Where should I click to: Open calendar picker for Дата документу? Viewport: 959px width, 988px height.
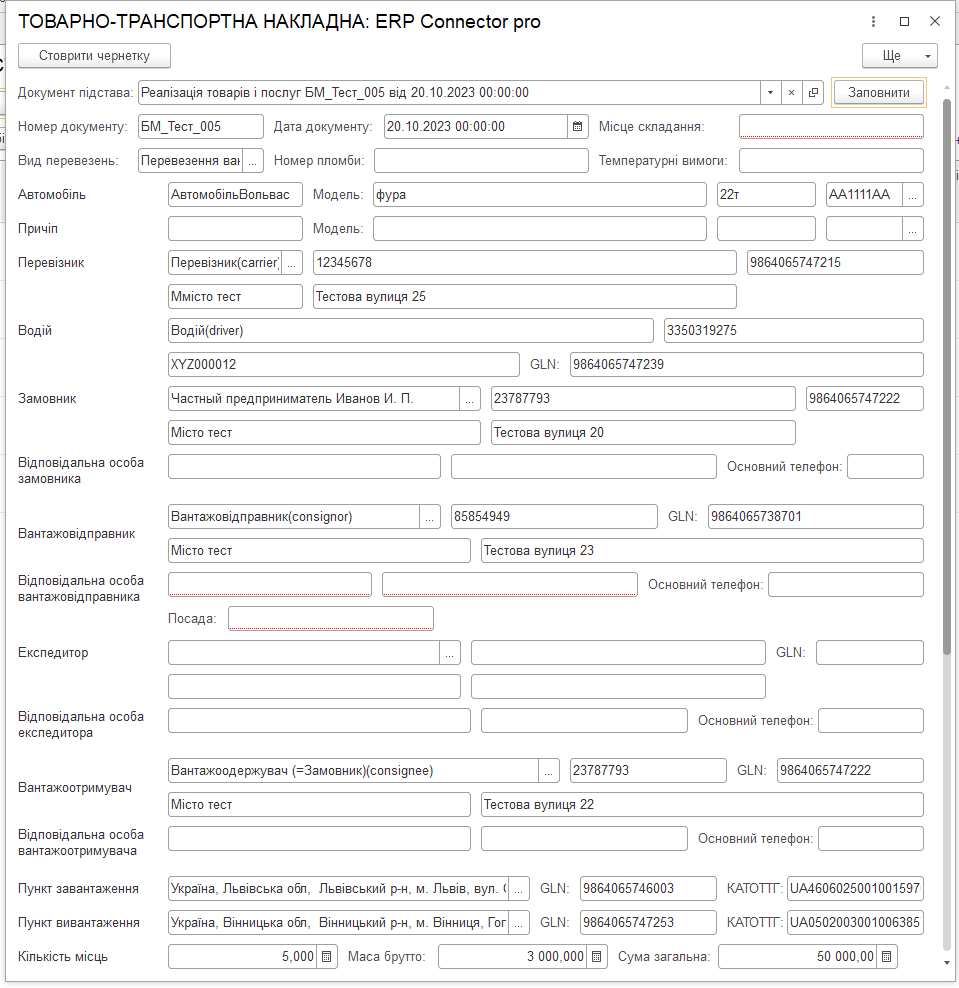click(577, 127)
